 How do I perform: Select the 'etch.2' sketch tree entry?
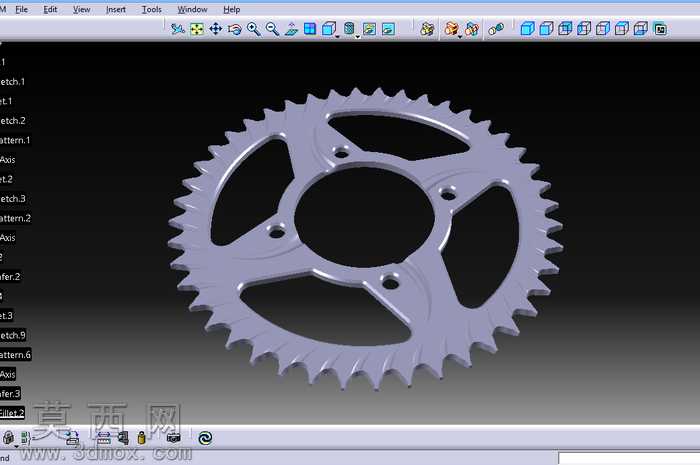(x=13, y=120)
